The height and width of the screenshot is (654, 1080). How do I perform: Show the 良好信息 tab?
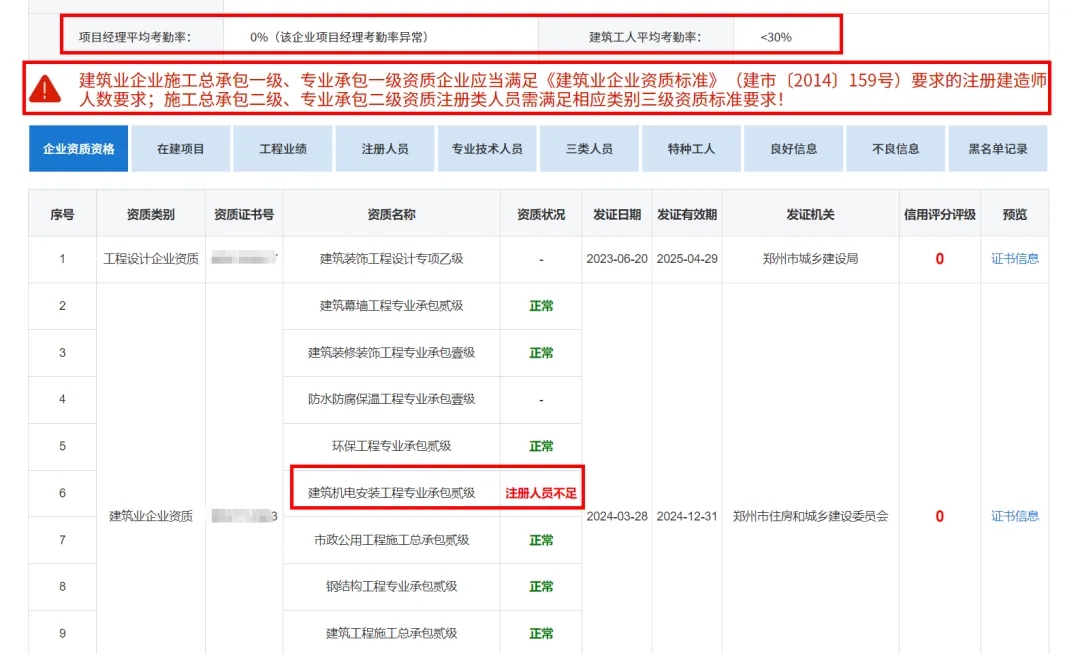[793, 149]
